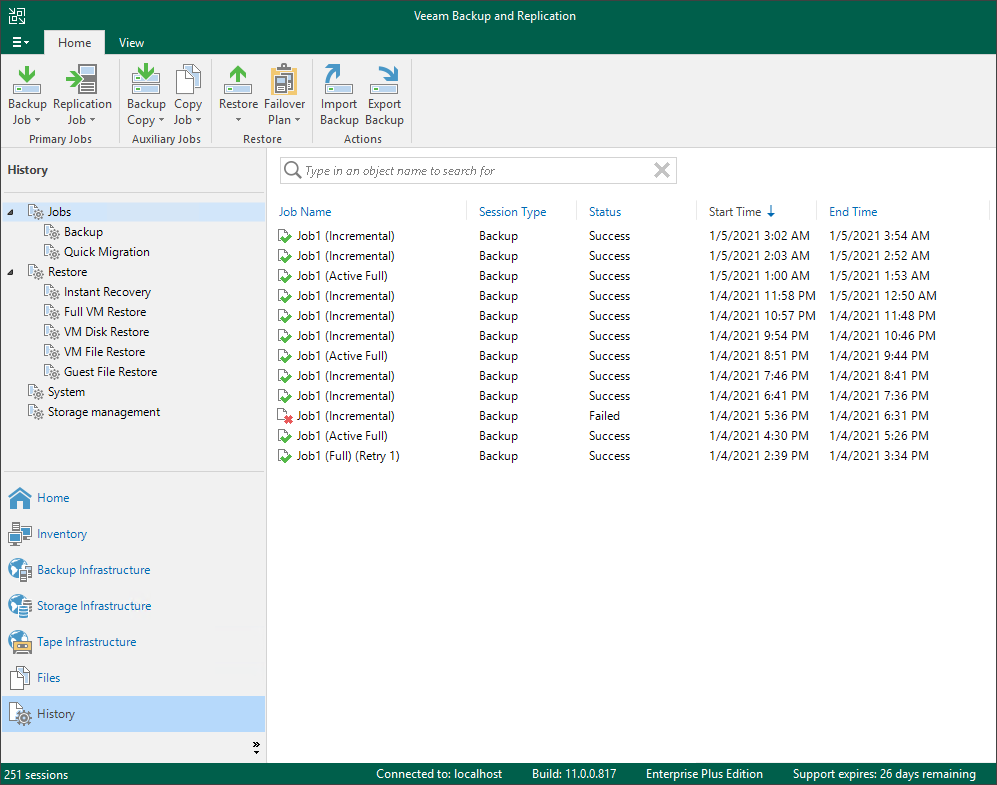
Task: Click the Backup Job ribbon icon
Action: [27, 95]
